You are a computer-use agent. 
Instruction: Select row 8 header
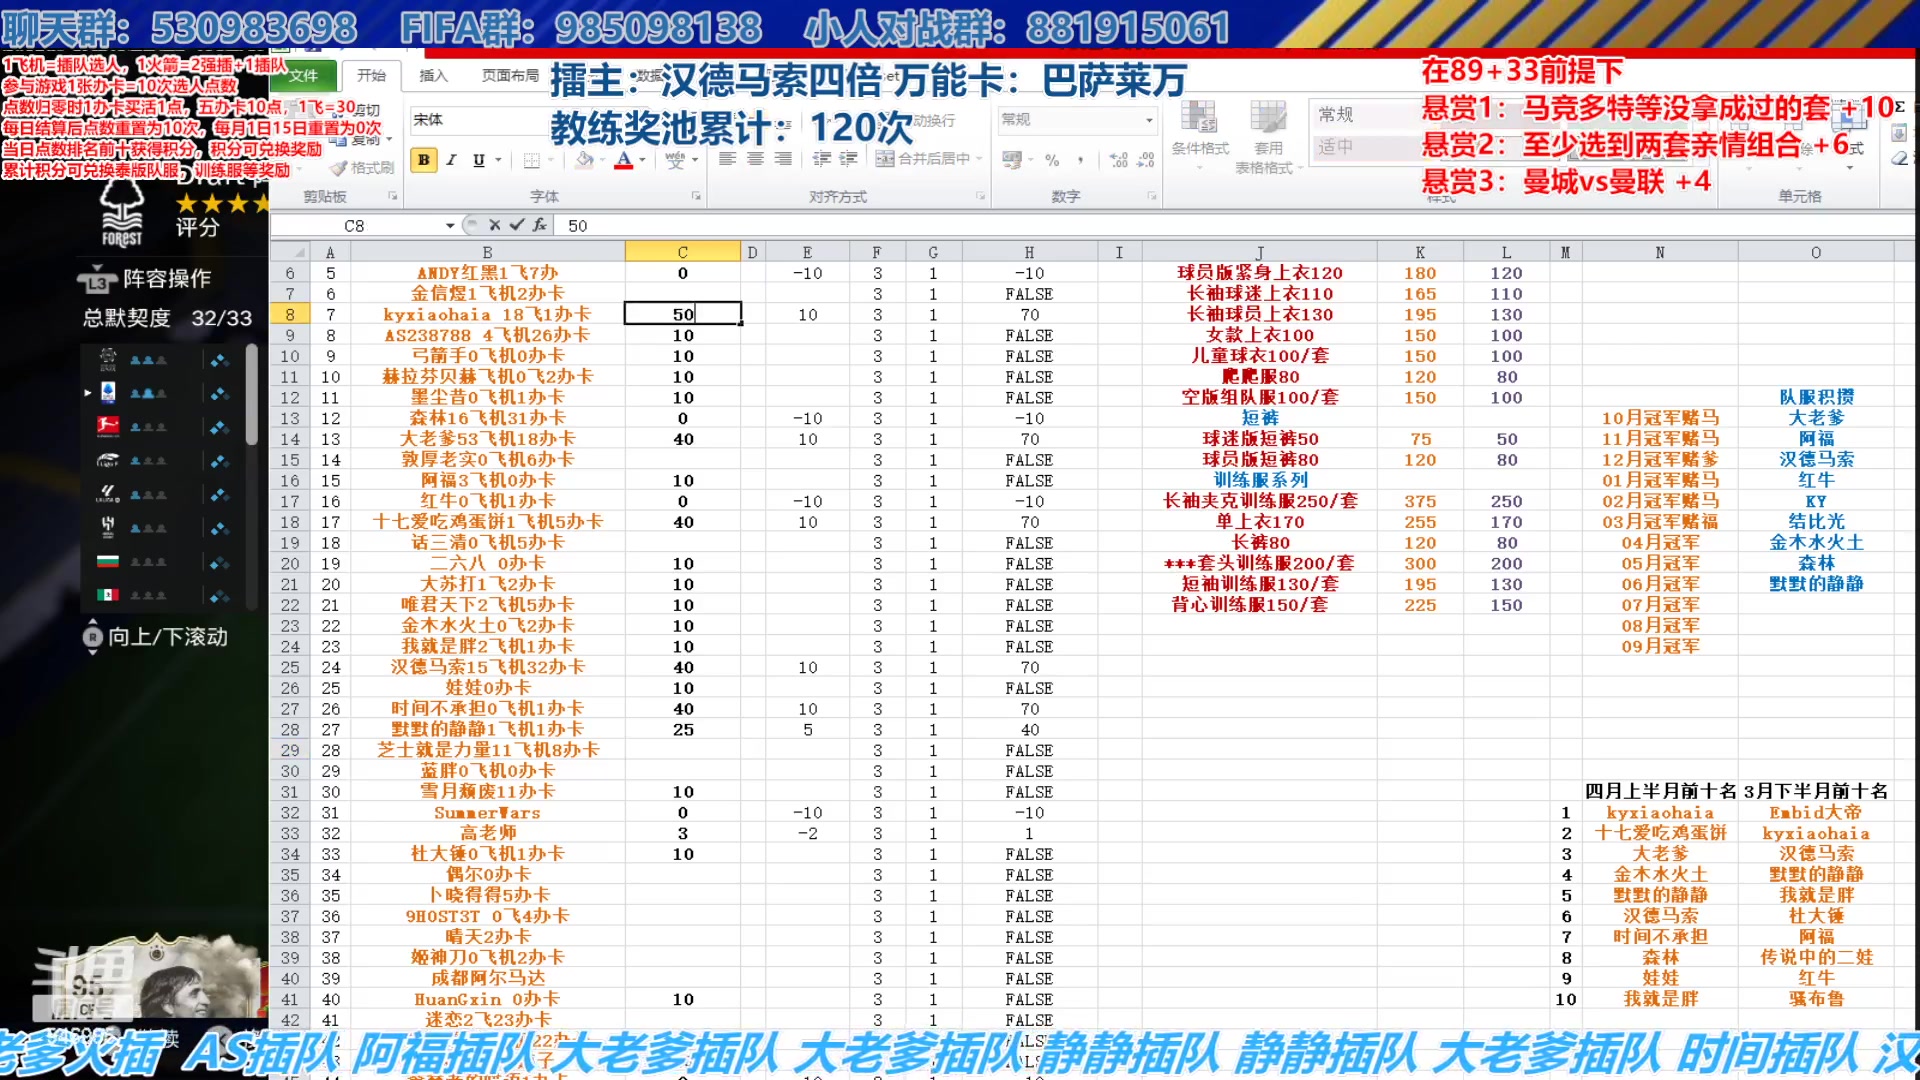(x=289, y=314)
